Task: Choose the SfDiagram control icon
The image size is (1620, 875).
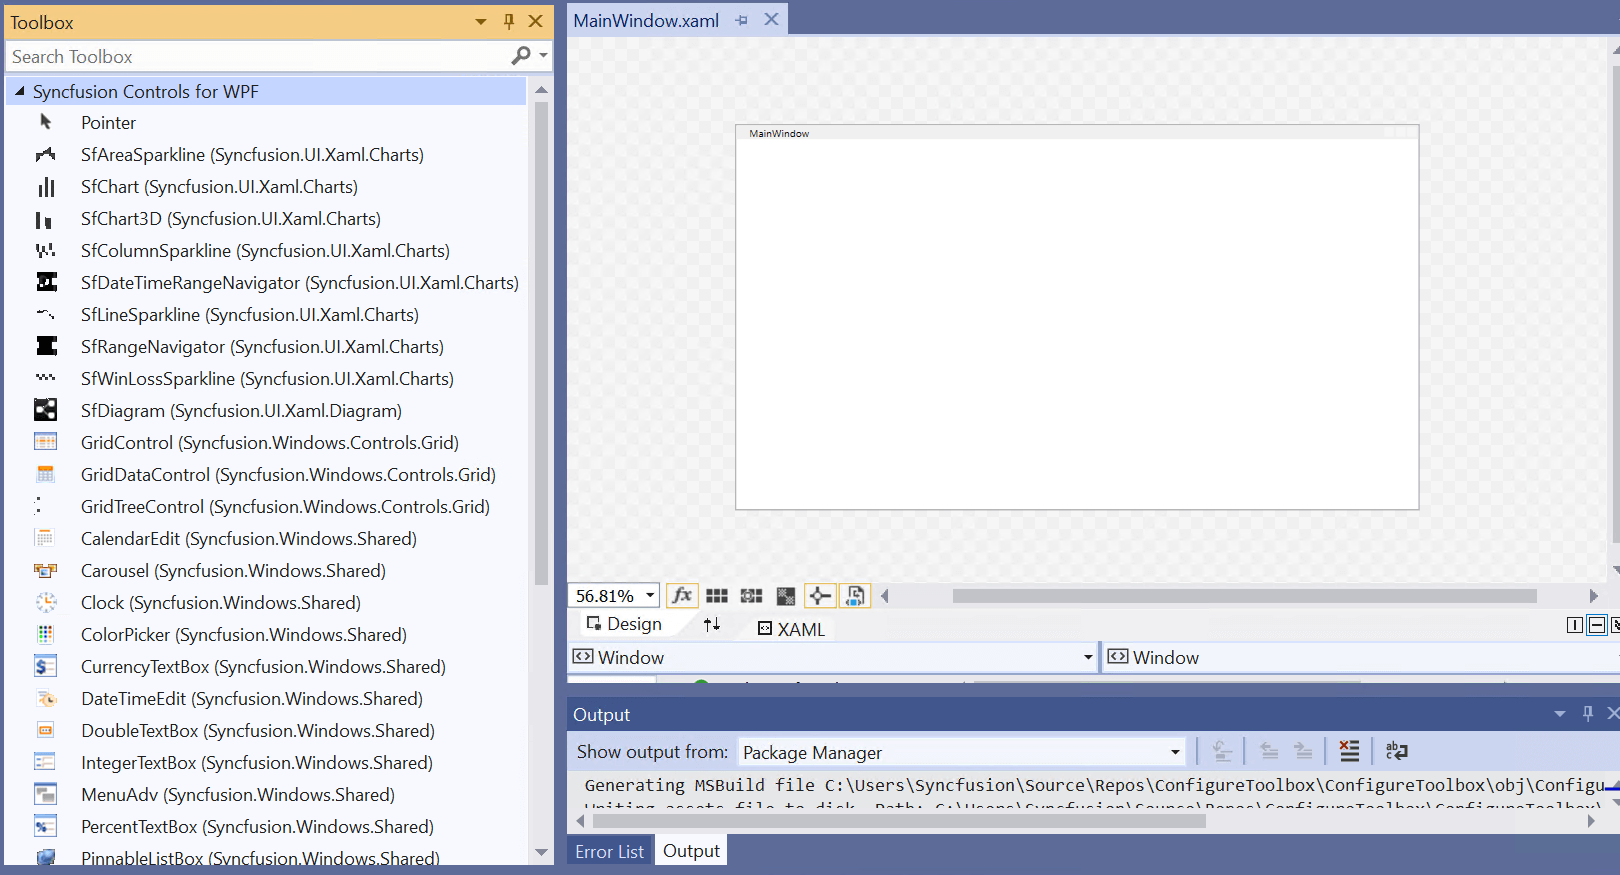Action: pyautogui.click(x=46, y=411)
